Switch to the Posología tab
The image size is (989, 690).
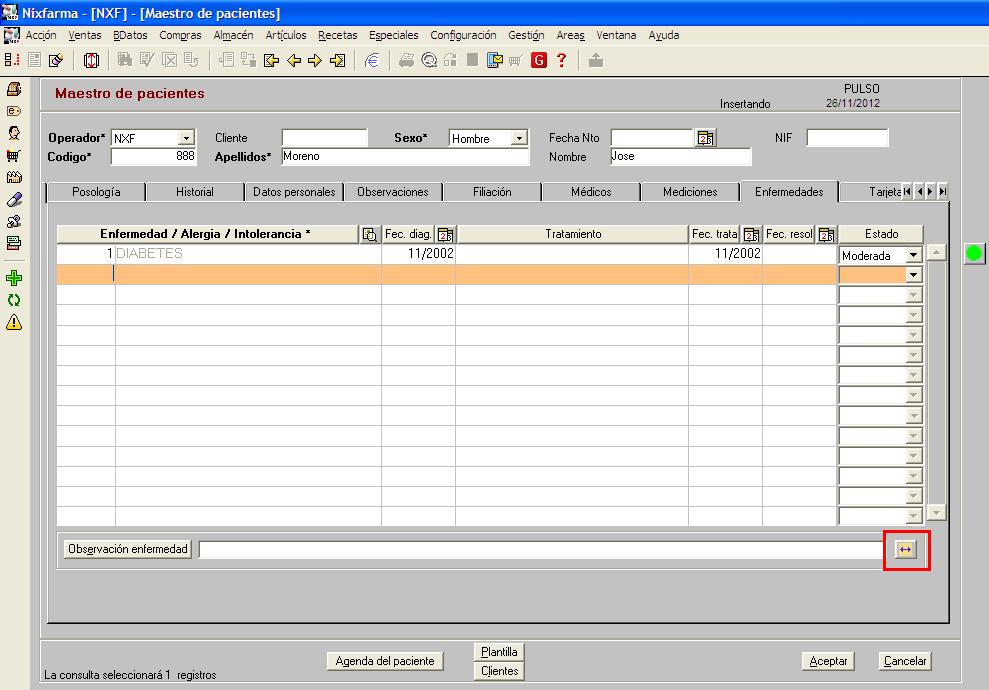96,192
